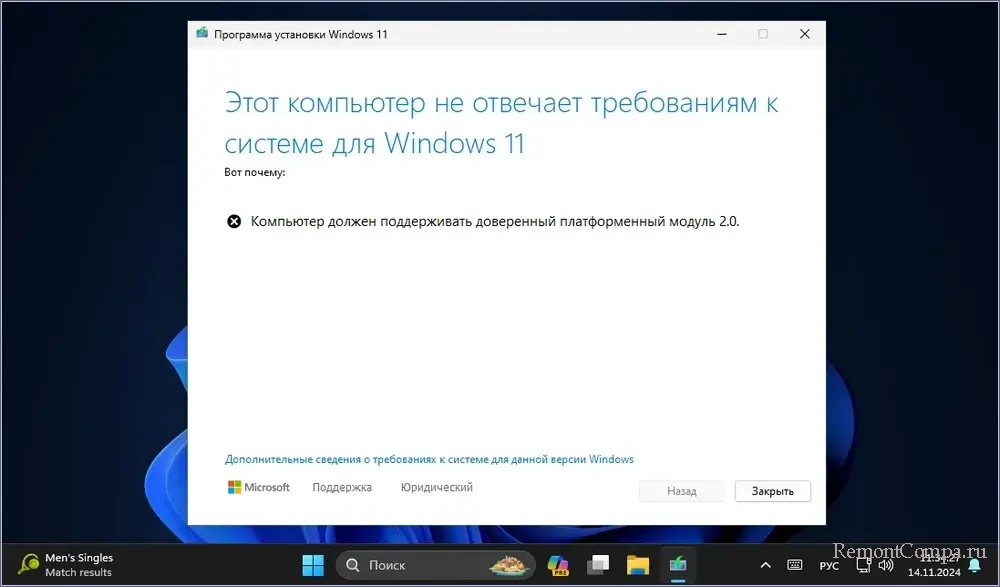Minimize the Windows 11 setup window

click(722, 34)
